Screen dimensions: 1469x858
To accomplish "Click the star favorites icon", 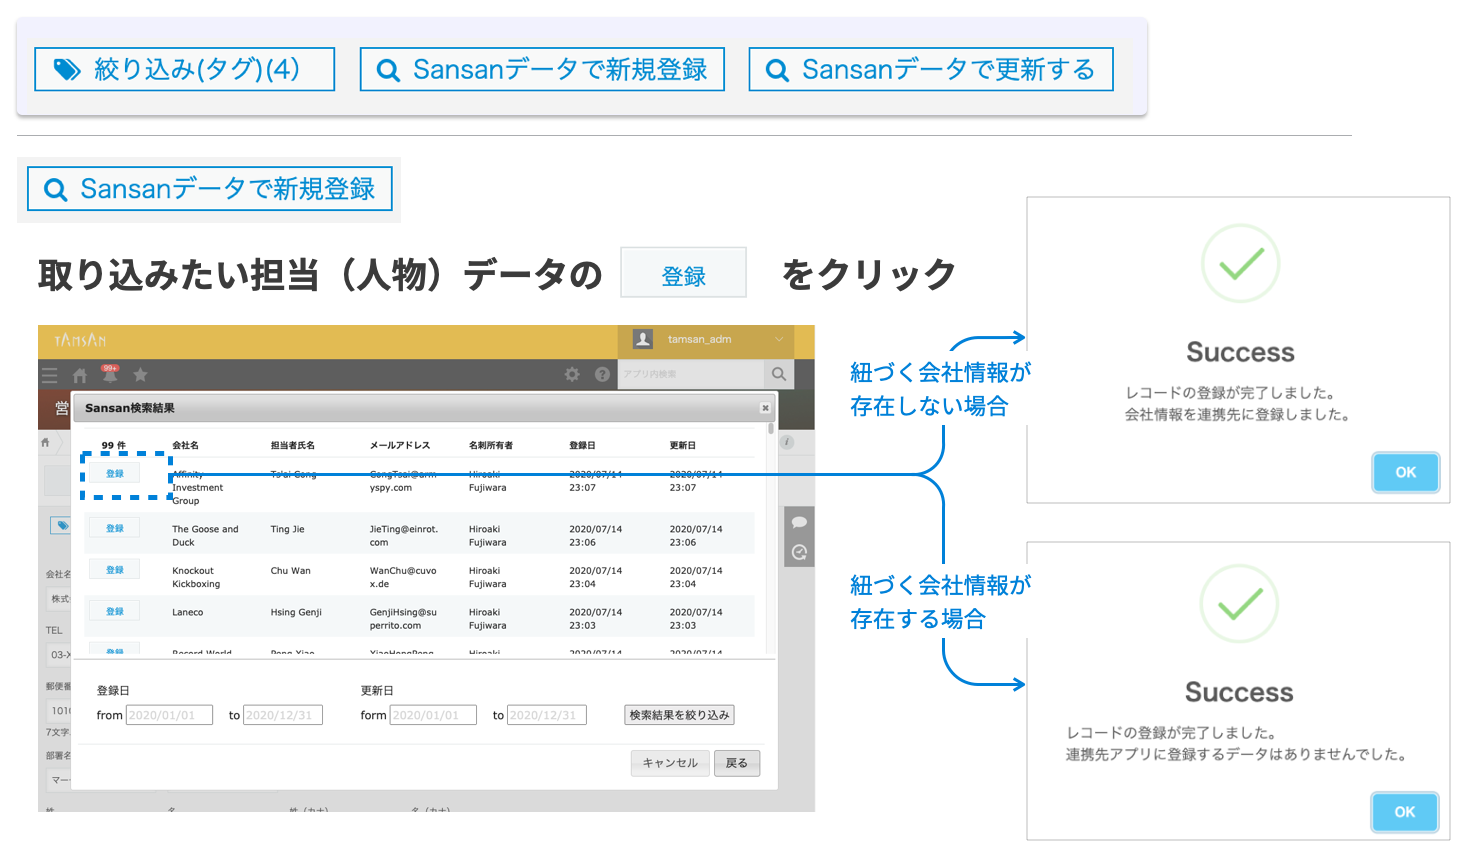I will click(141, 375).
